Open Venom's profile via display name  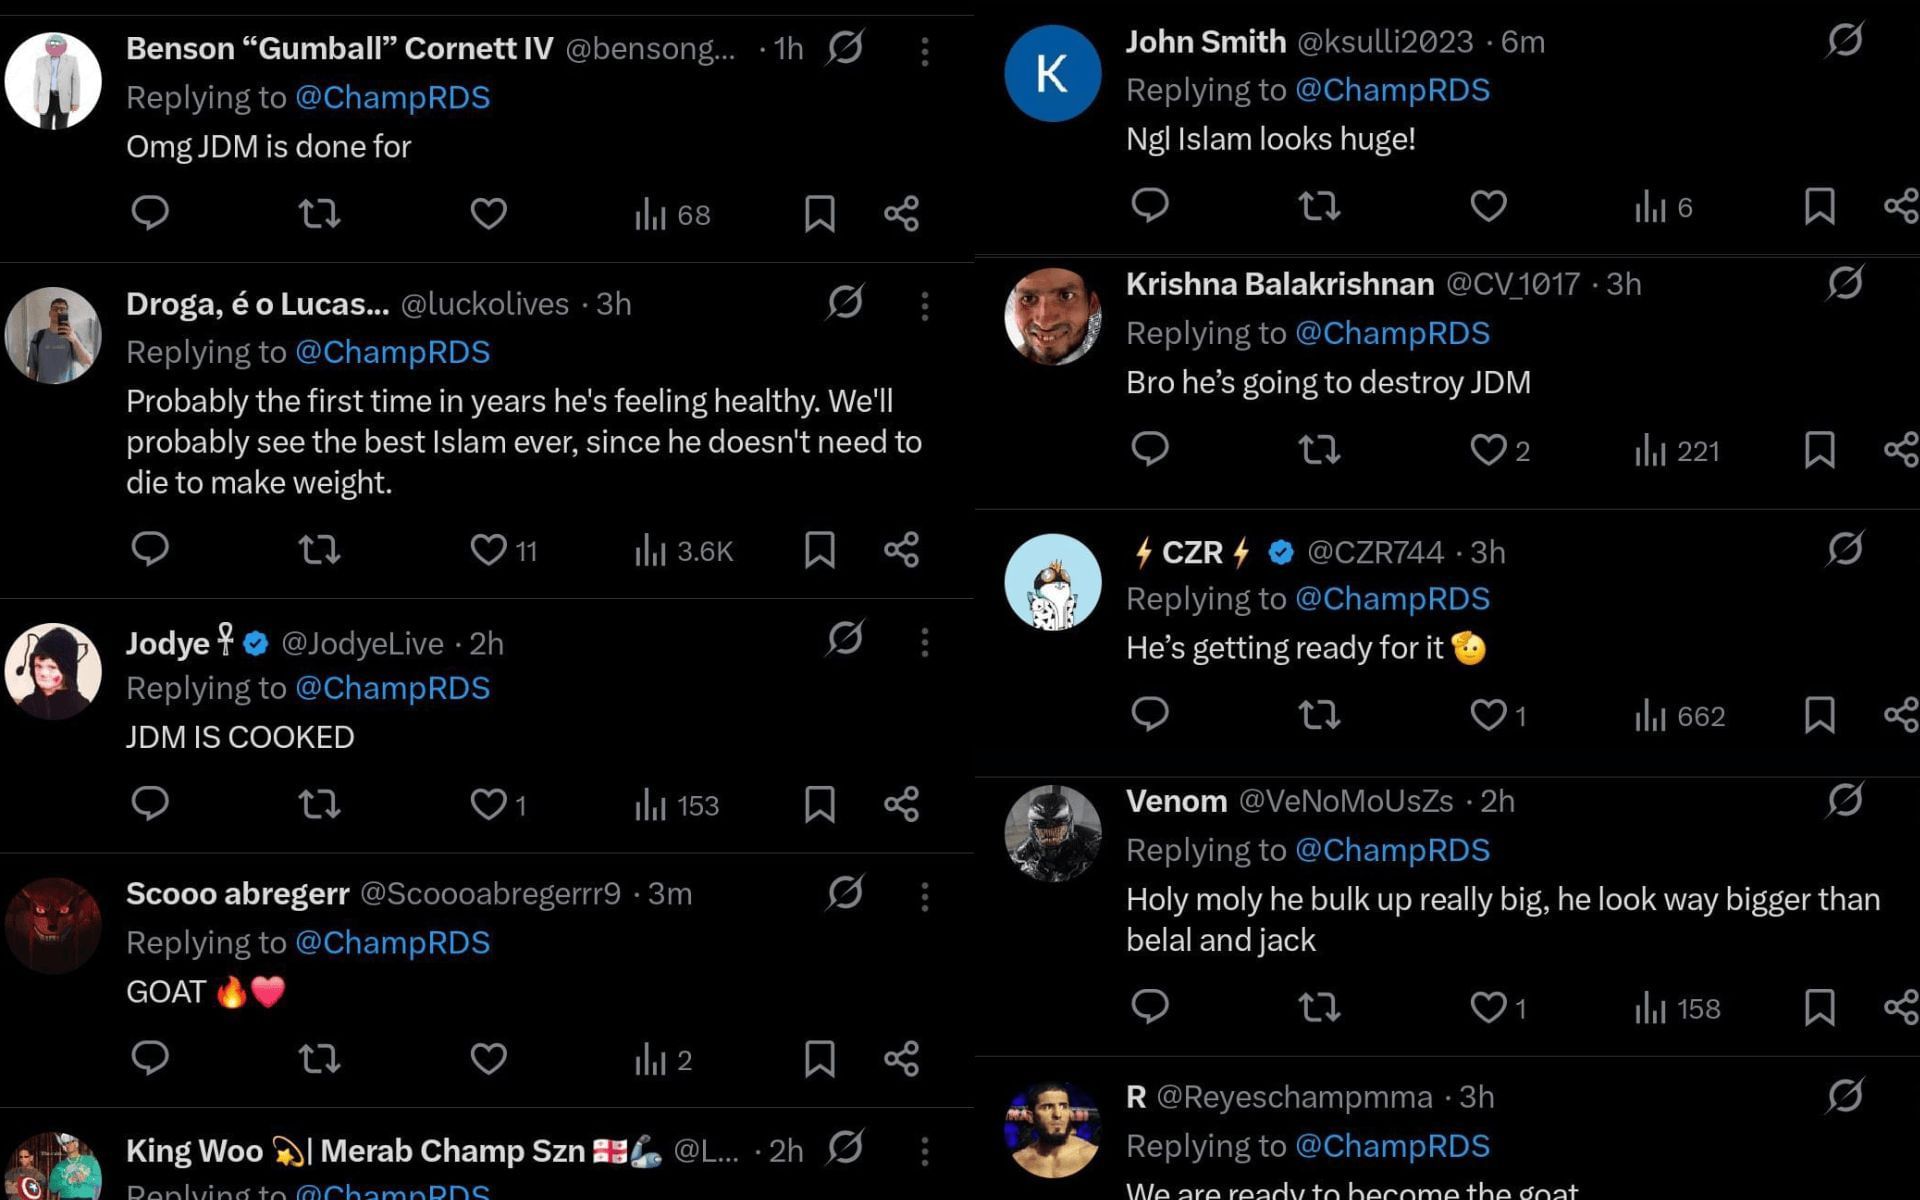1176,801
